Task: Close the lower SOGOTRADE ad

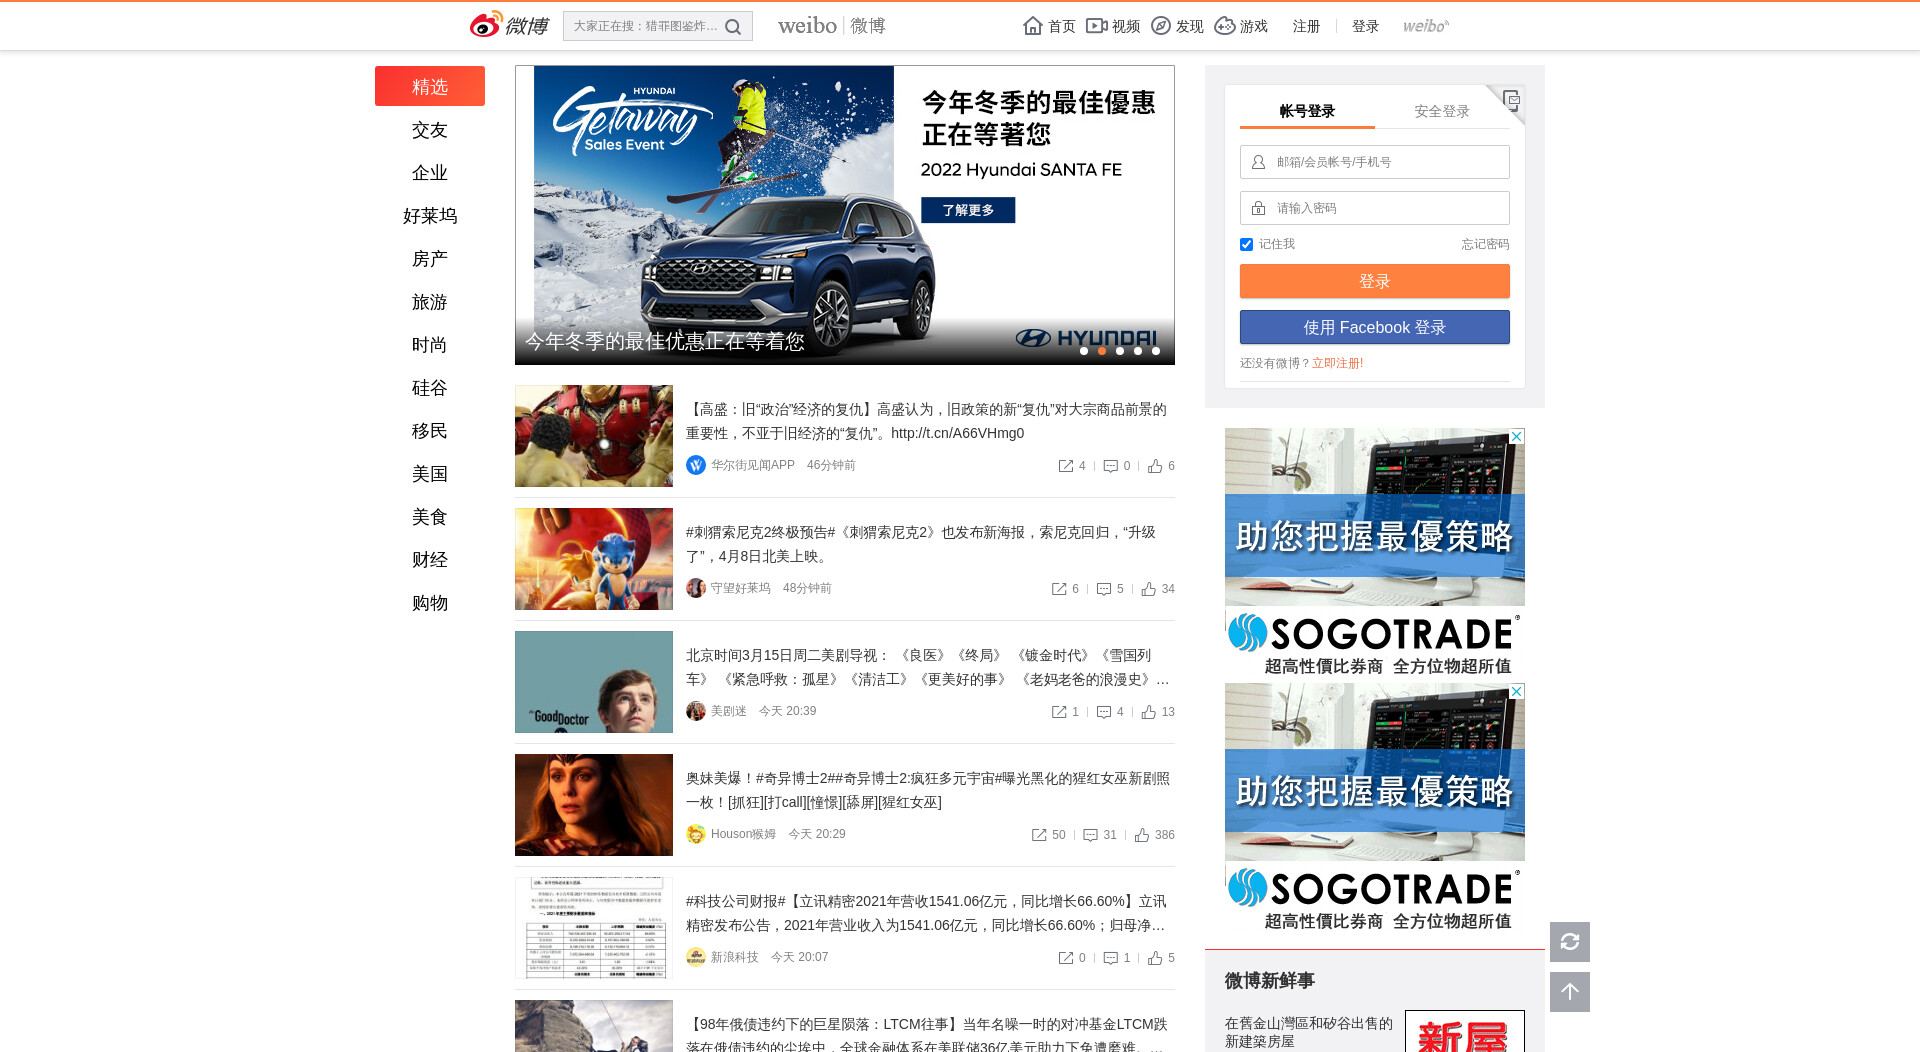Action: [x=1517, y=691]
